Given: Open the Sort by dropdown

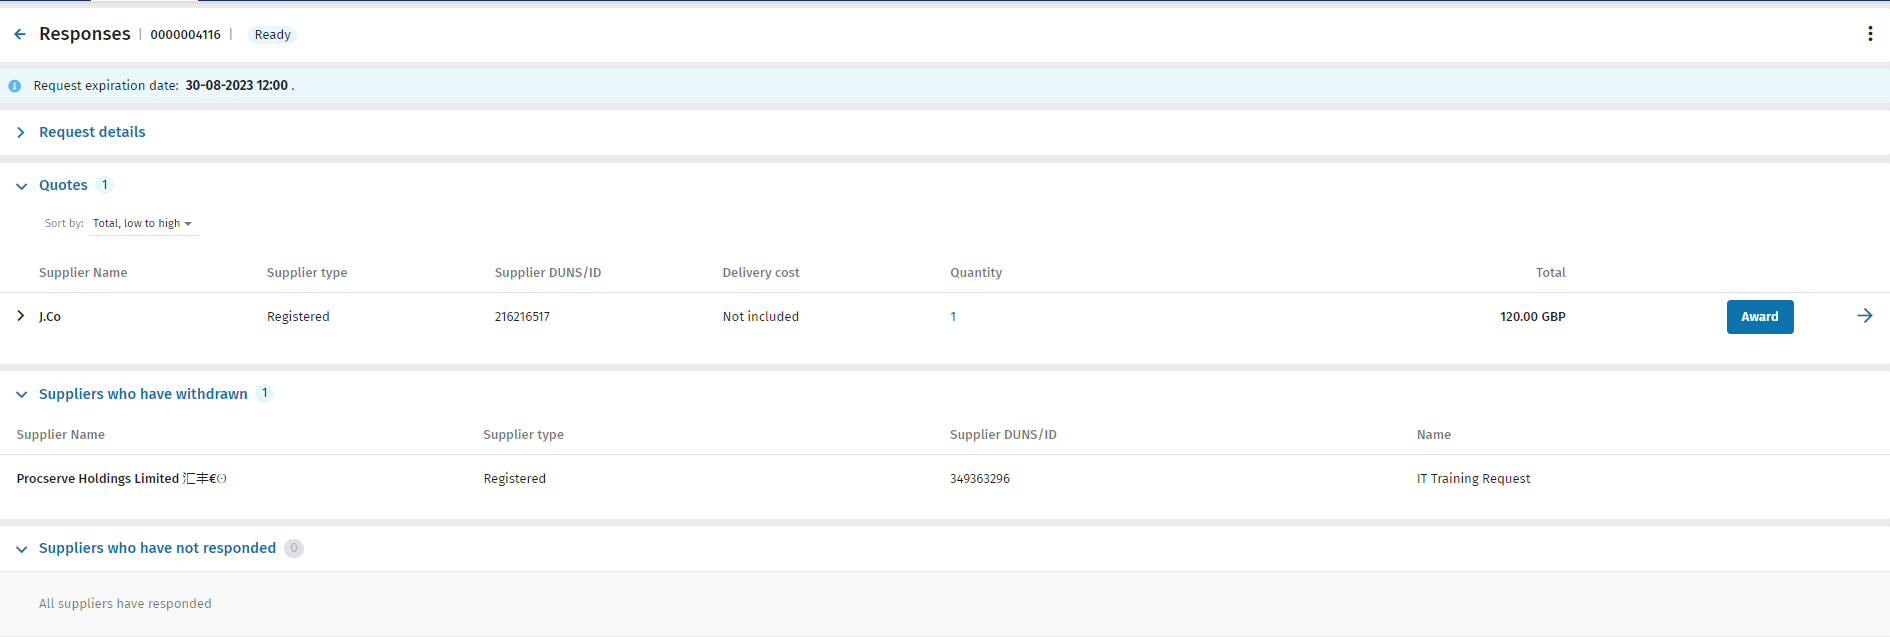Looking at the screenshot, I should (x=142, y=223).
